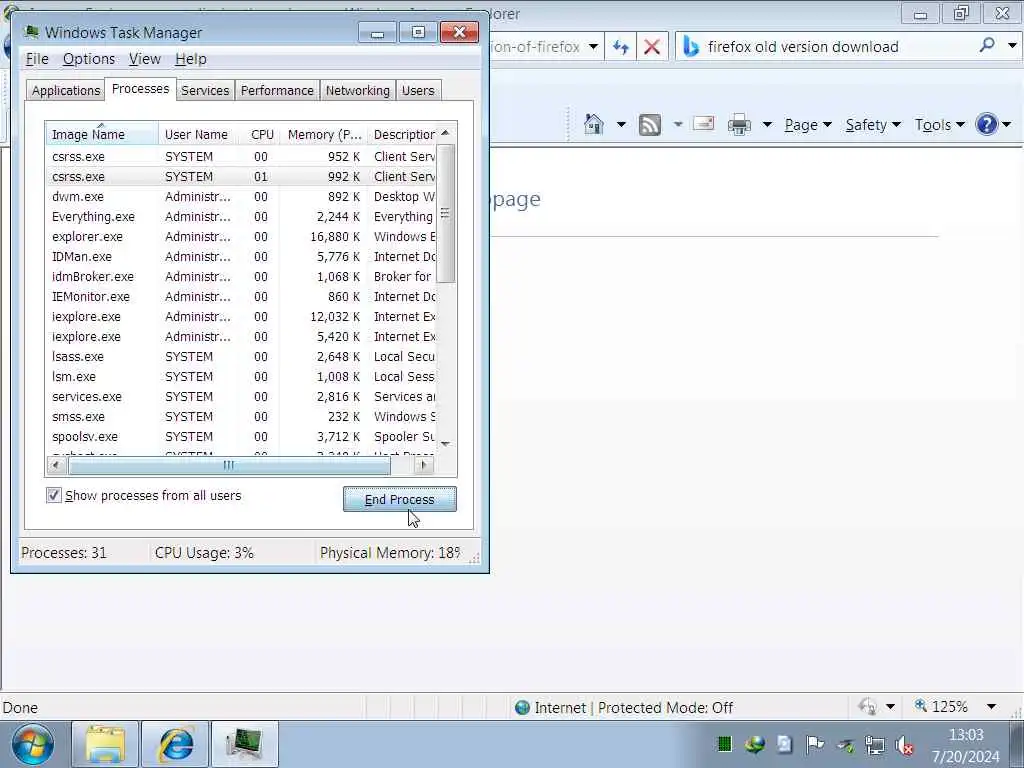Image resolution: width=1024 pixels, height=768 pixels.
Task: Open the Safety dropdown menu
Action: coord(873,125)
